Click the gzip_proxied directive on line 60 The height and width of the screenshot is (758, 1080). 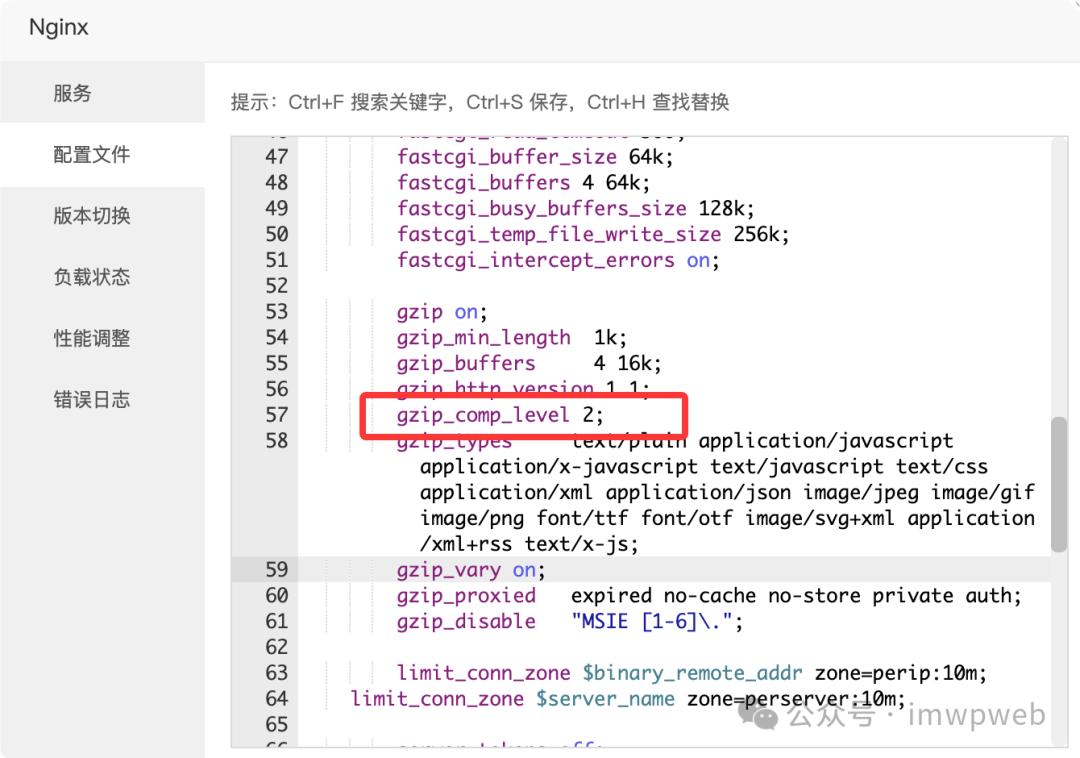tap(466, 596)
